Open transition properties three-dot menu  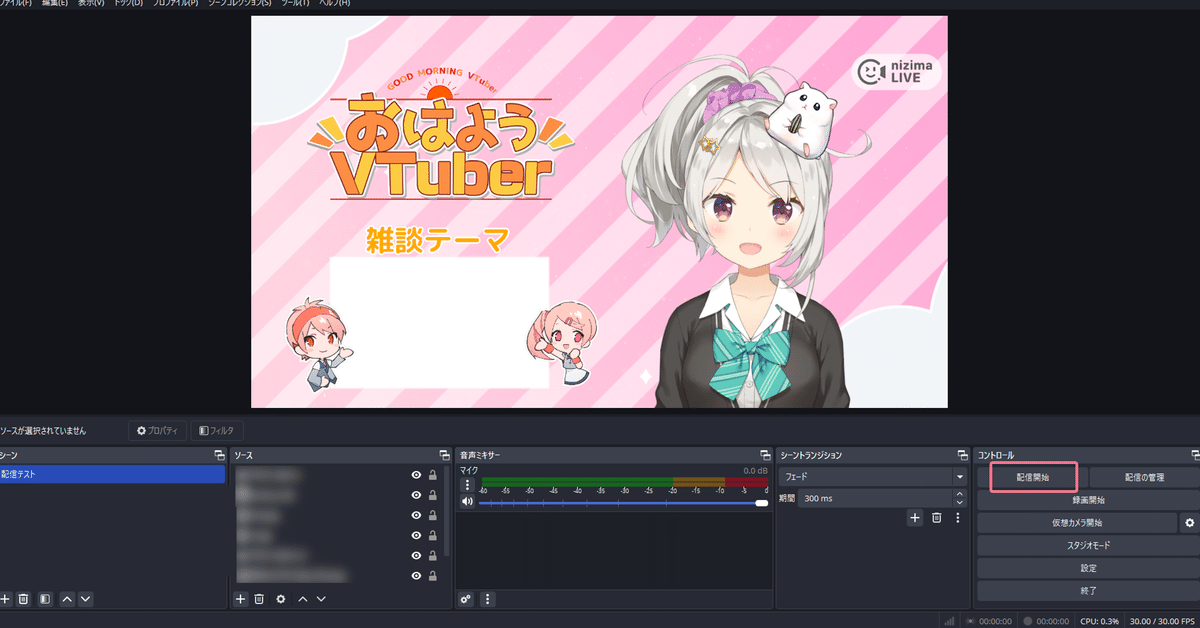(x=958, y=517)
